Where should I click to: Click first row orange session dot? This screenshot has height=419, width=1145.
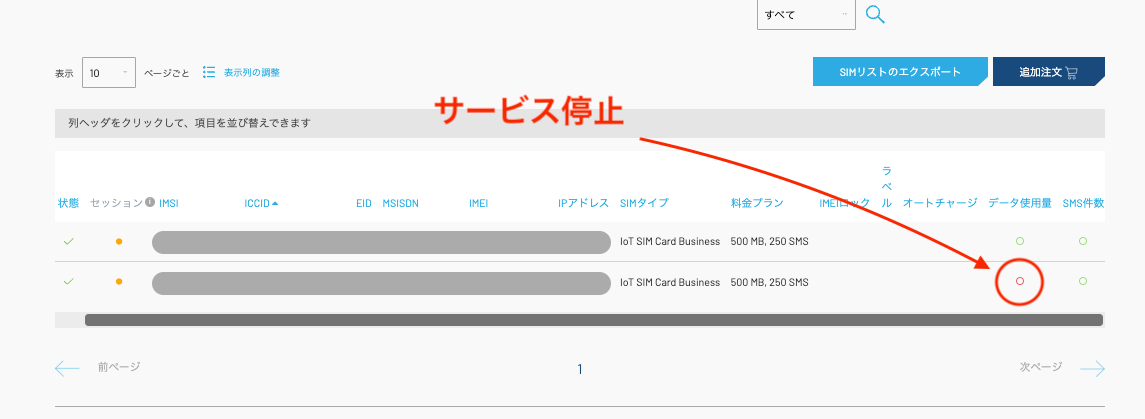pyautogui.click(x=119, y=241)
